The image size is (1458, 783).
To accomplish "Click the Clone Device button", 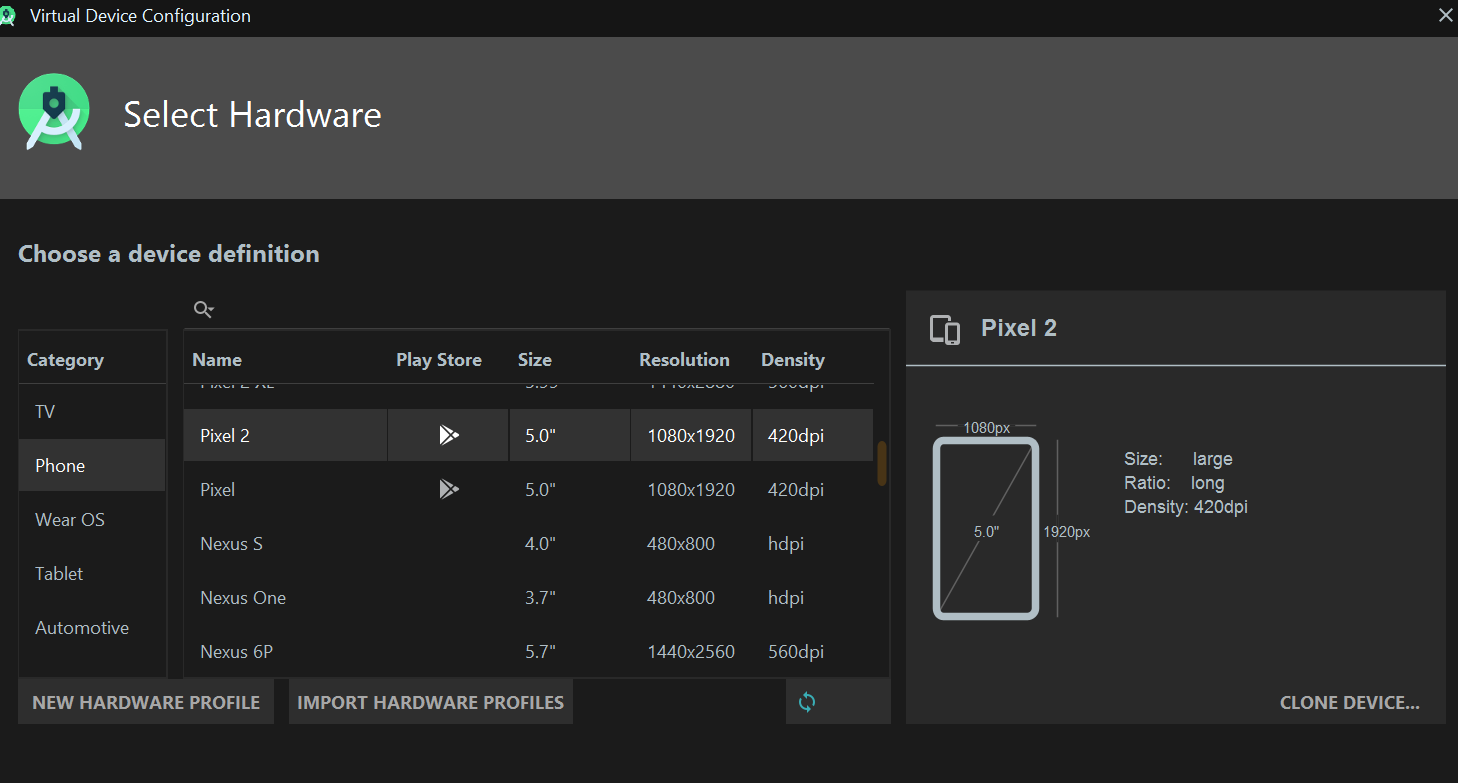I will click(1349, 702).
